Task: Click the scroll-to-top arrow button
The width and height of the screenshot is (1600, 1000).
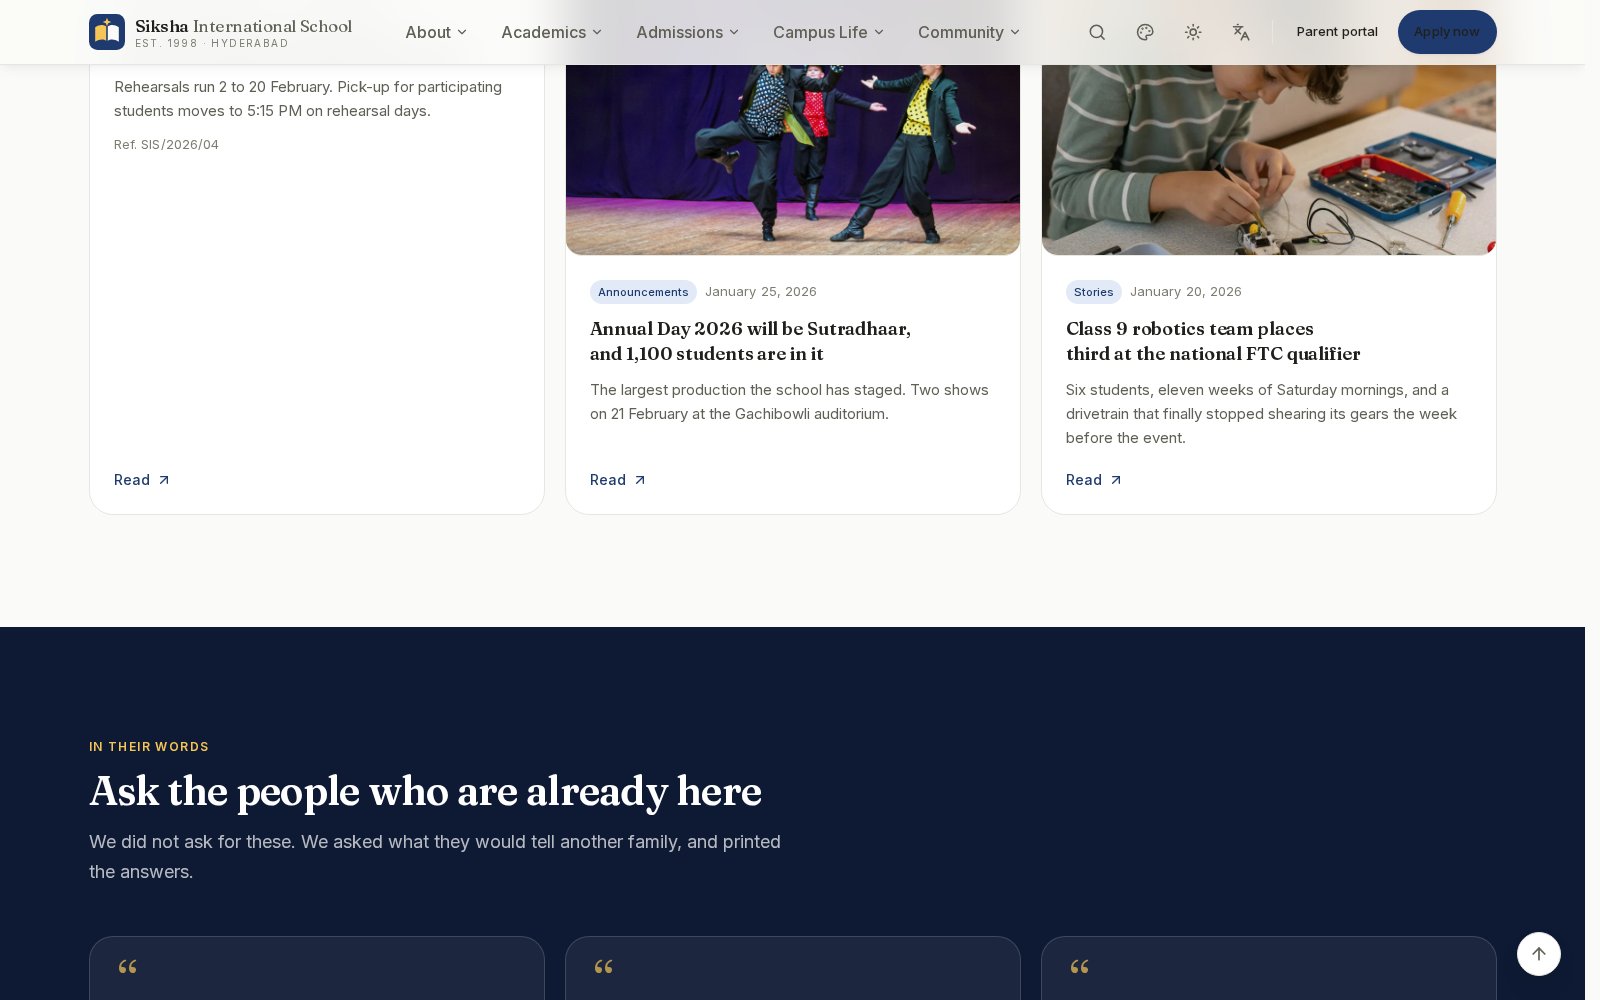Action: [x=1538, y=954]
